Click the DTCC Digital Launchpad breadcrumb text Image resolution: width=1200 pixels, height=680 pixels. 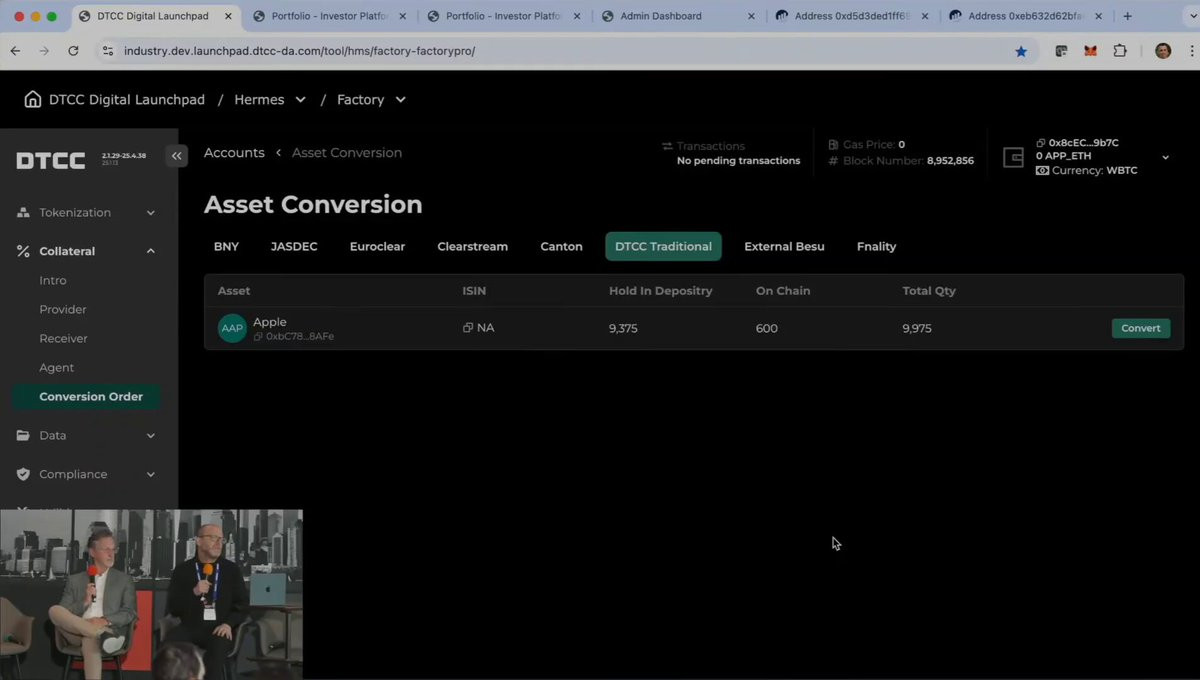[x=127, y=100]
